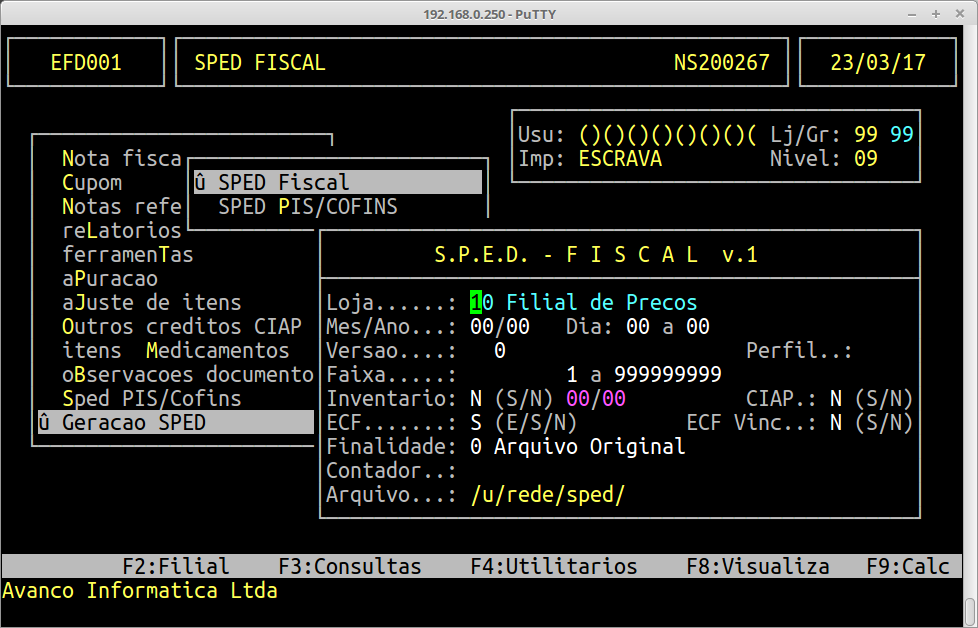
Task: Click the PuTTY title bar text
Action: tap(489, 14)
